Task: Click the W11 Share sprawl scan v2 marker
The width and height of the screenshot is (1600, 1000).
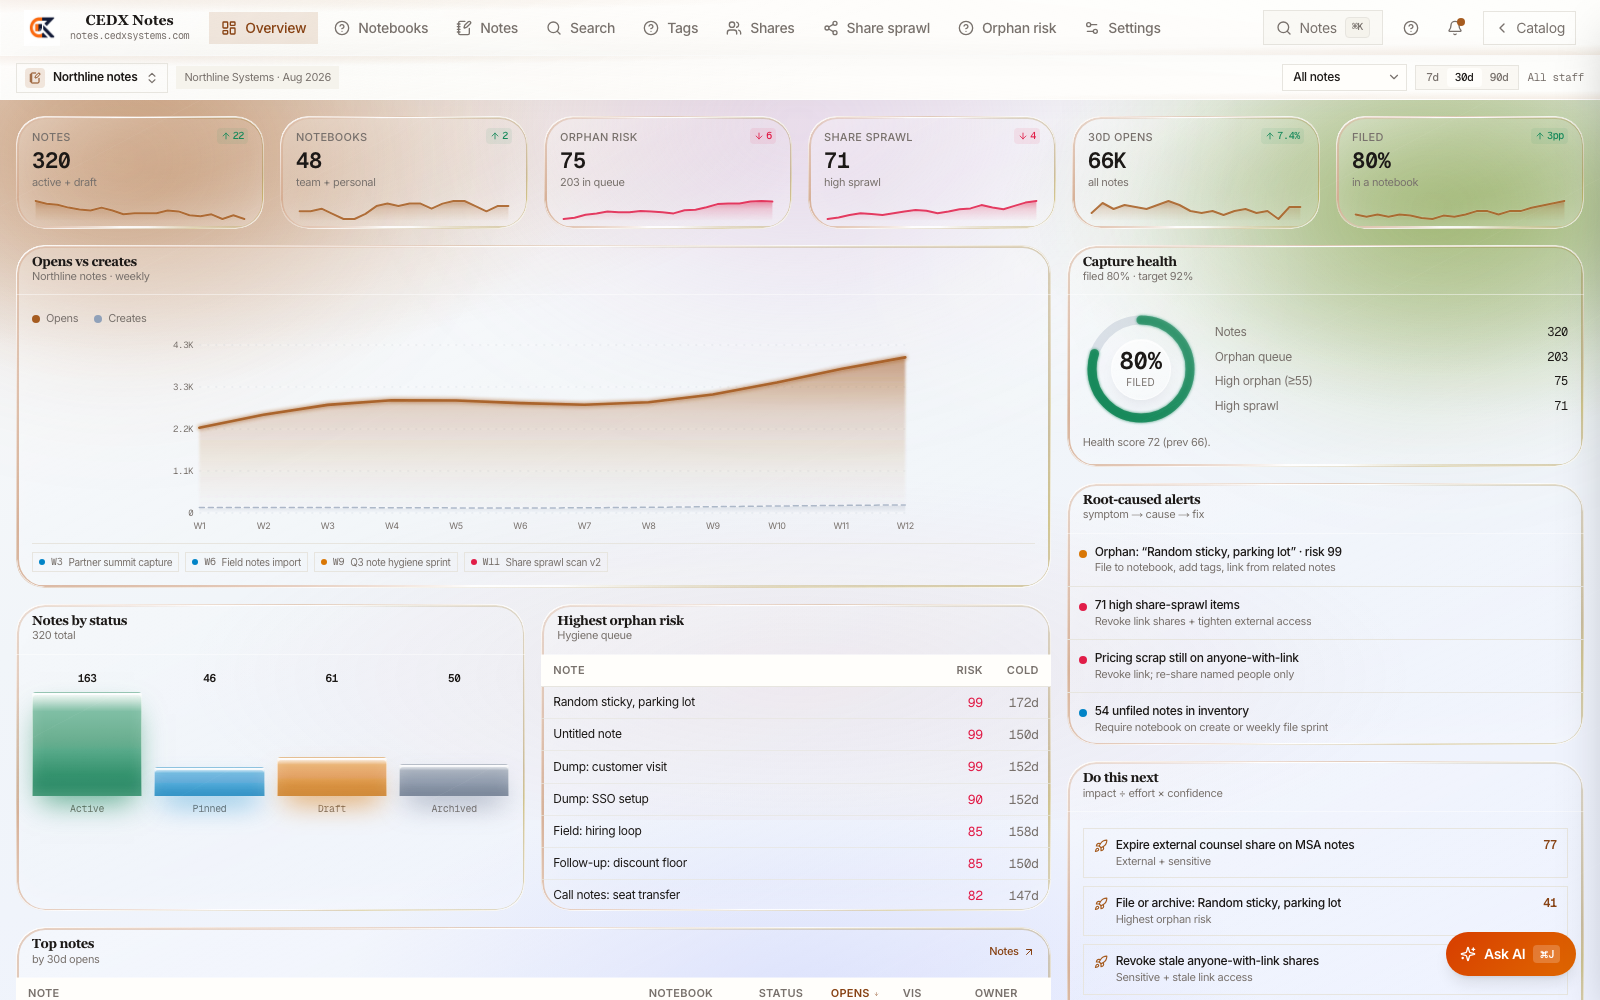Action: [536, 562]
